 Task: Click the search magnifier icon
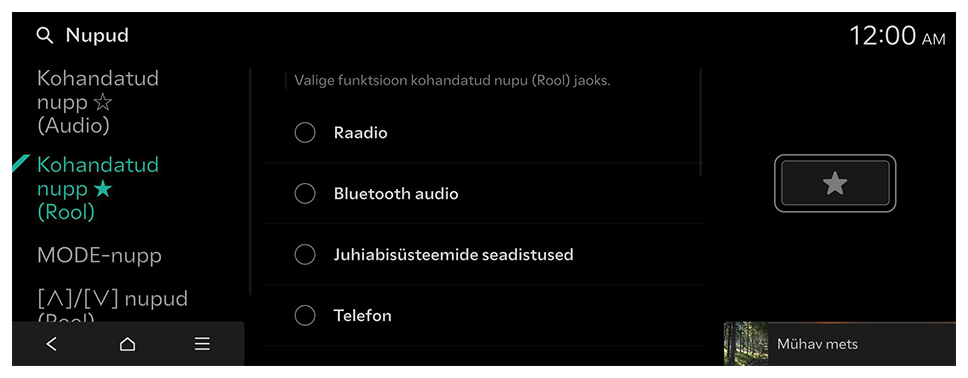point(45,36)
